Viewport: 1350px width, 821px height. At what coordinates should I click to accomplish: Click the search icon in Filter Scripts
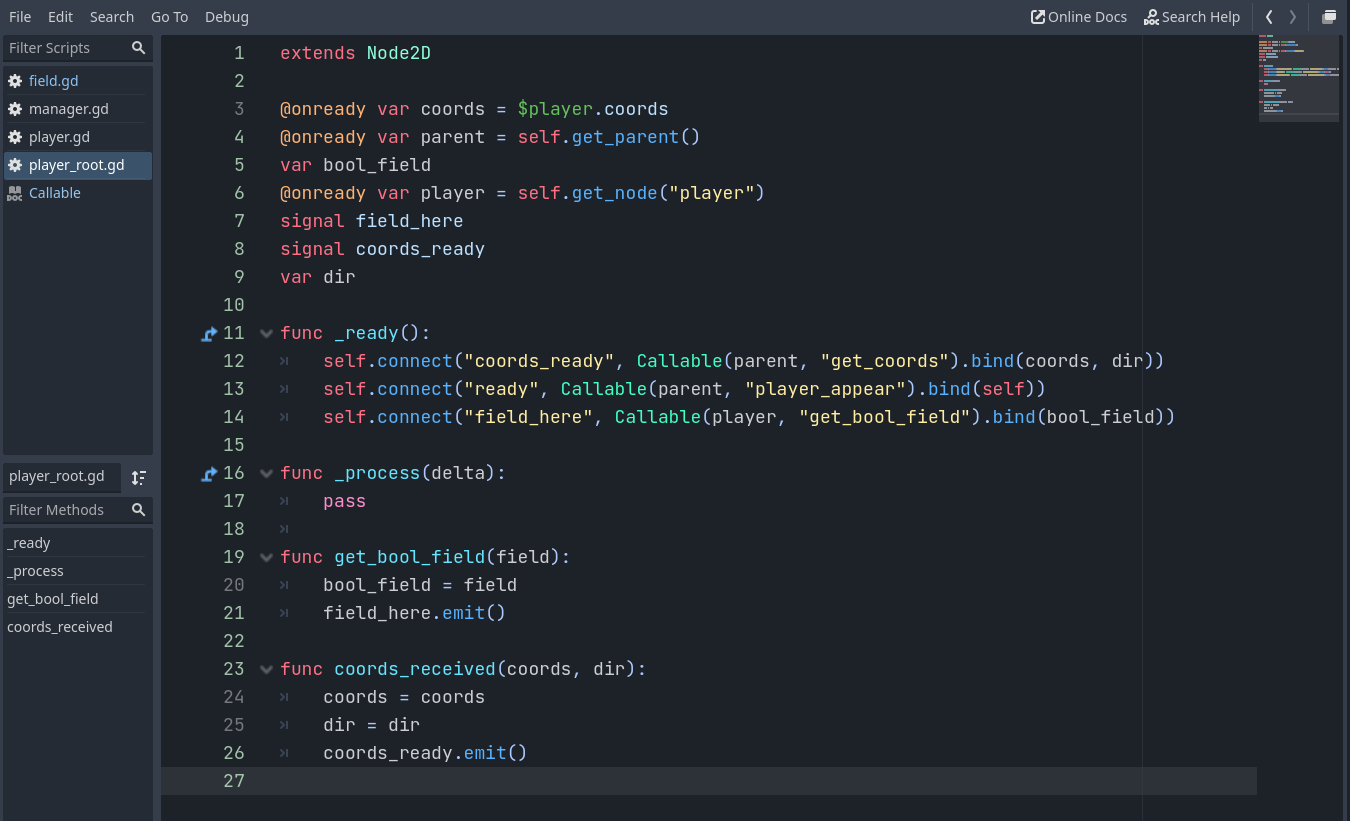click(138, 48)
